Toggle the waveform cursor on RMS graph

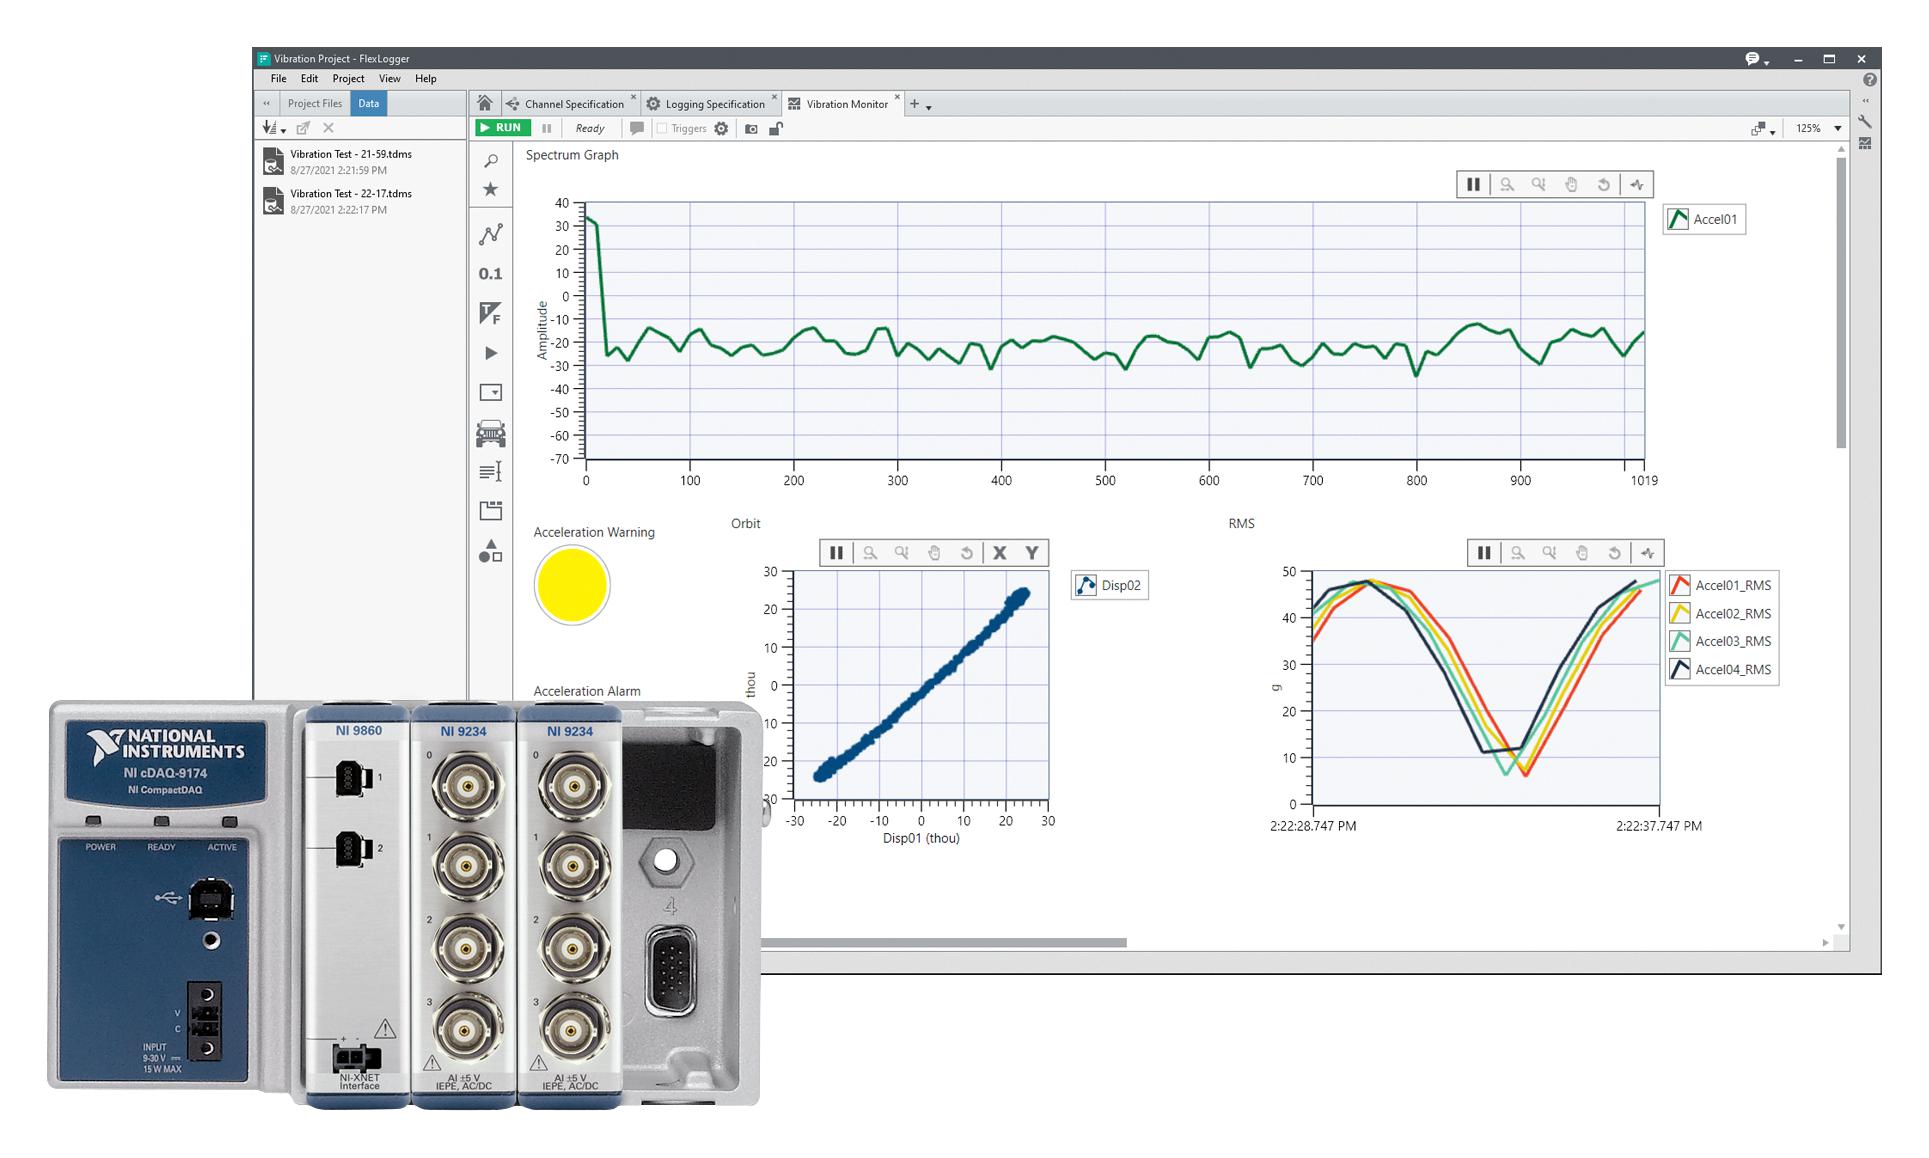1648,552
